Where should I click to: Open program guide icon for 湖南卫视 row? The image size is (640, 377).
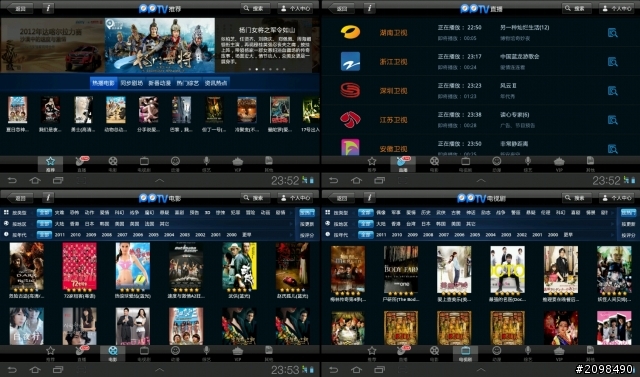612,33
